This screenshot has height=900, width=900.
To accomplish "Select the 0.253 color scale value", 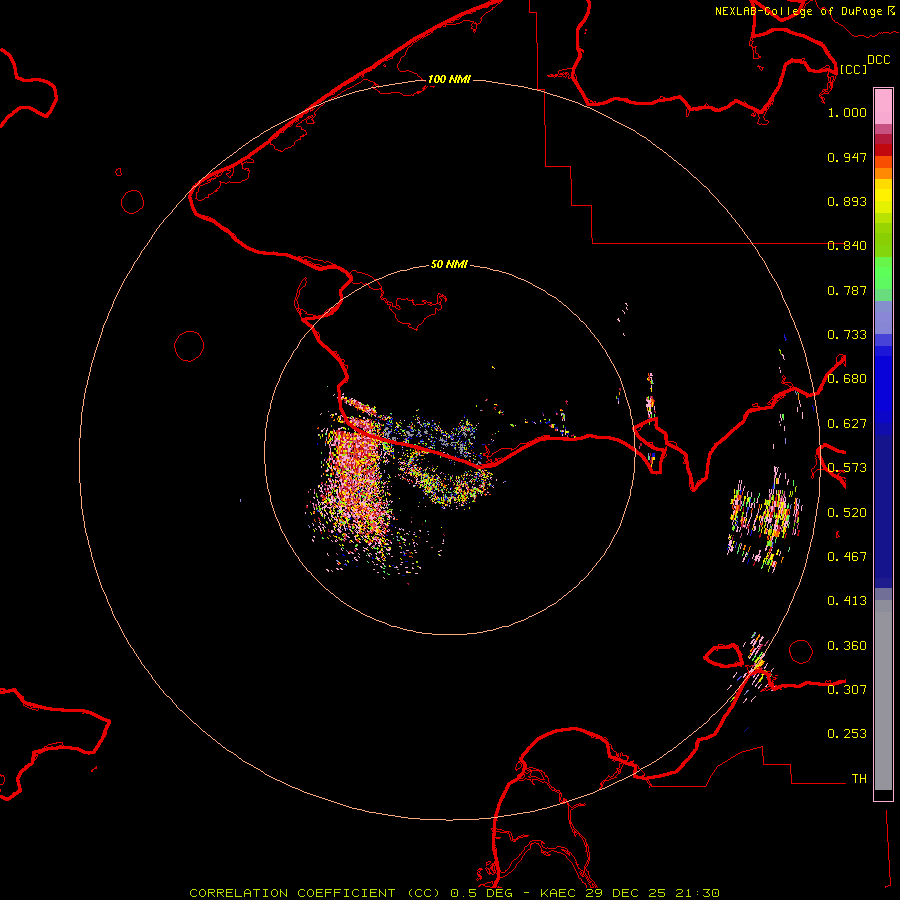I will [847, 734].
